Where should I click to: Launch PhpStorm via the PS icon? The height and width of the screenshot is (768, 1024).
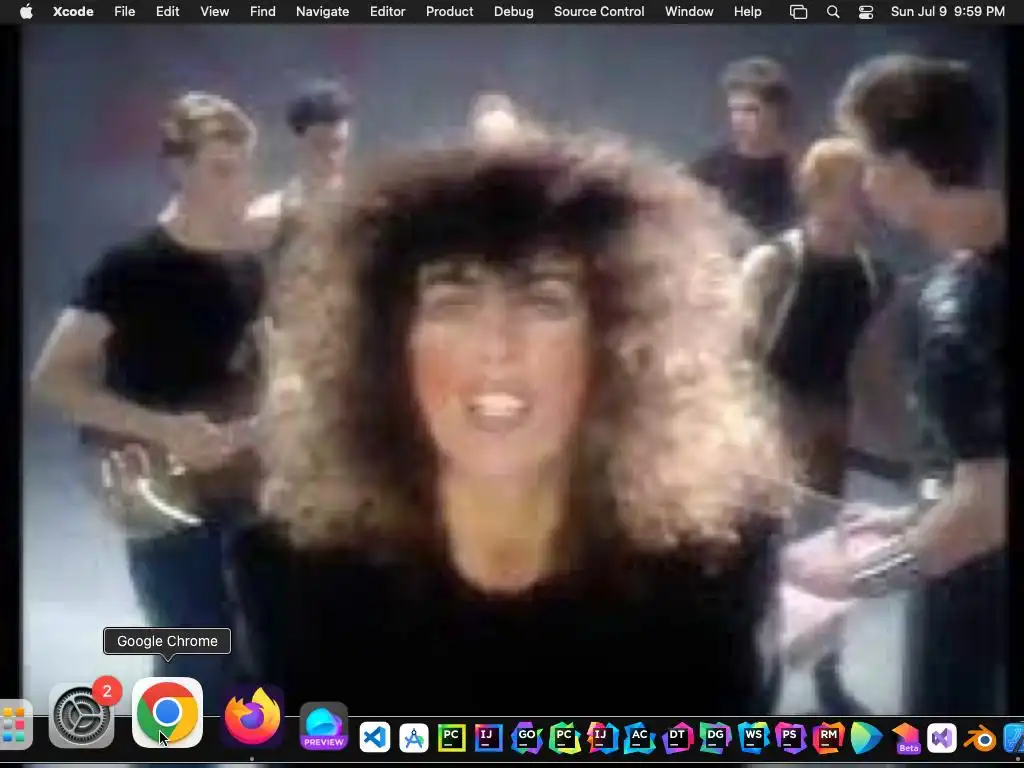[790, 738]
